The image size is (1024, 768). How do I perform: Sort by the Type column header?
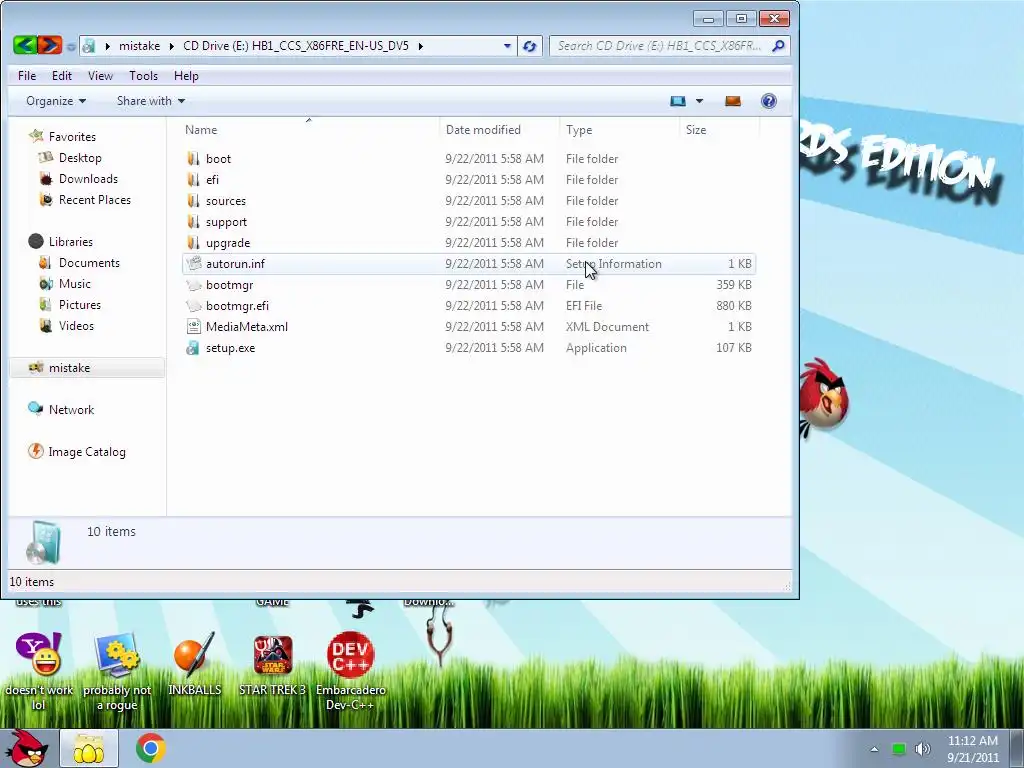tap(620, 130)
